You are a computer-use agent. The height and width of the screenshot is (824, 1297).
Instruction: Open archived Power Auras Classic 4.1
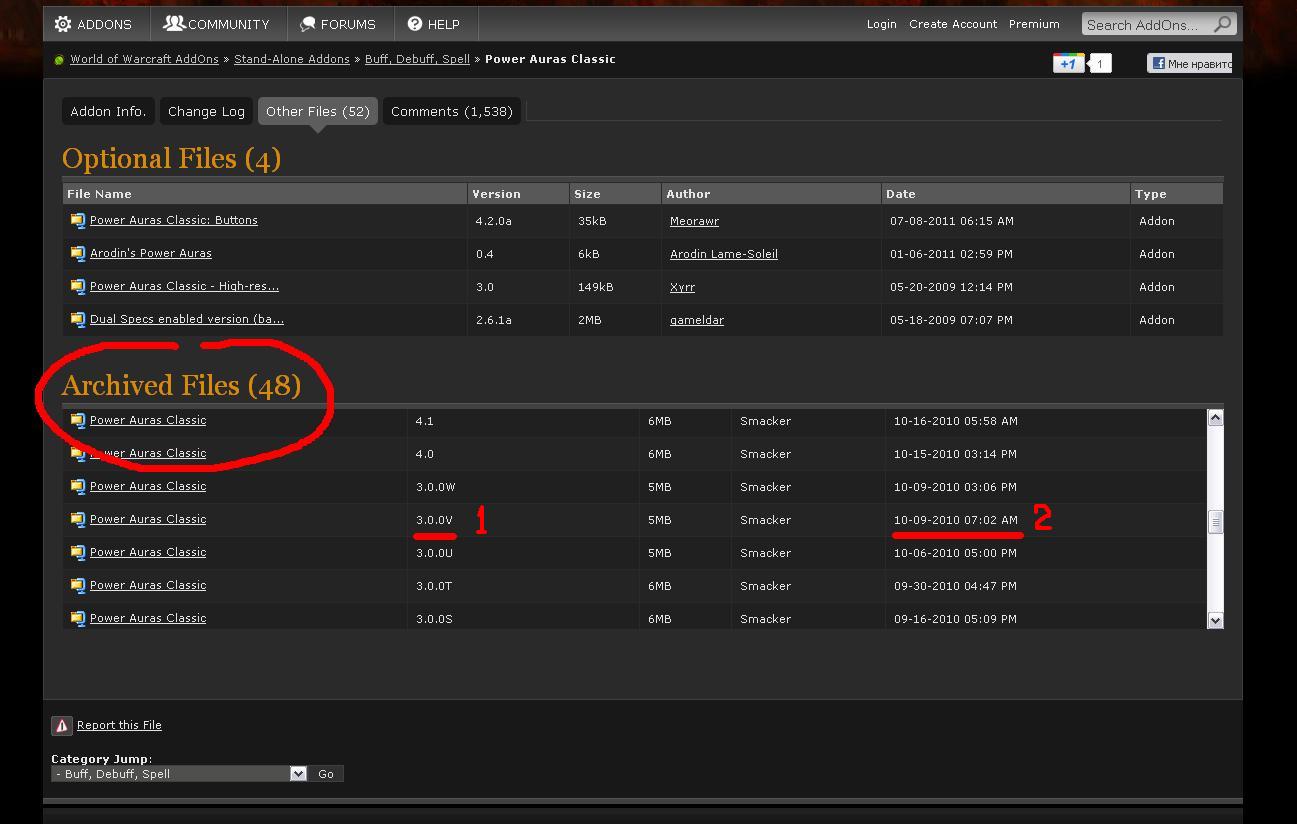tap(148, 420)
